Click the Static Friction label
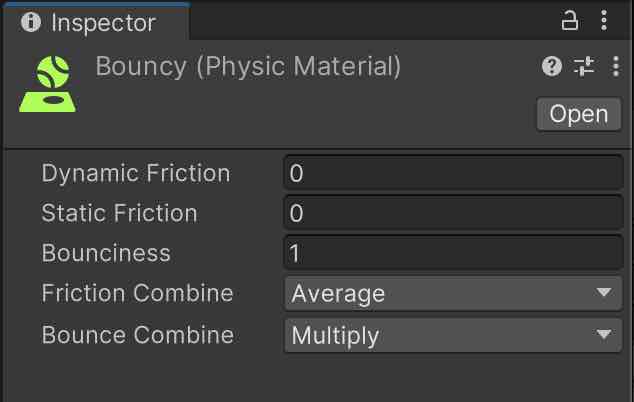This screenshot has height=402, width=634. (x=119, y=213)
